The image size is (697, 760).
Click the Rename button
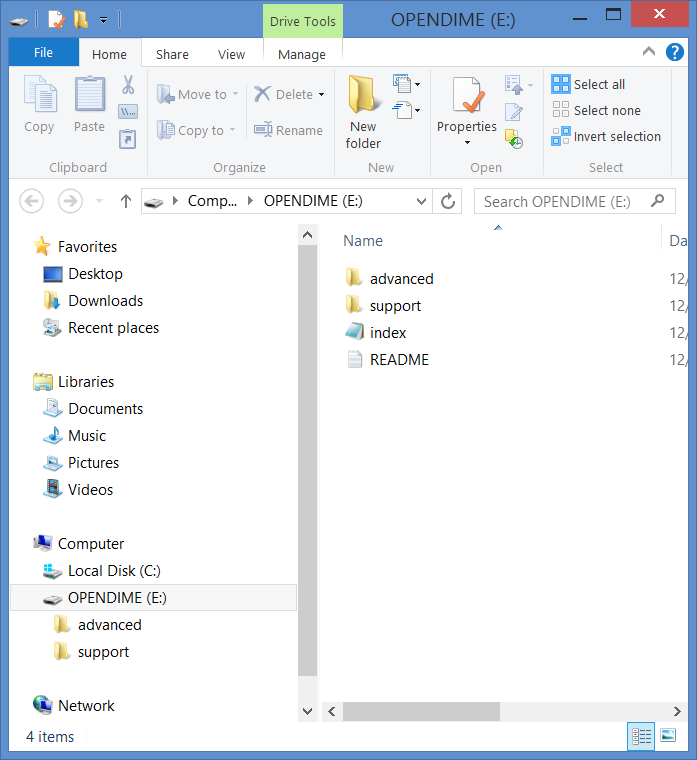pos(288,130)
